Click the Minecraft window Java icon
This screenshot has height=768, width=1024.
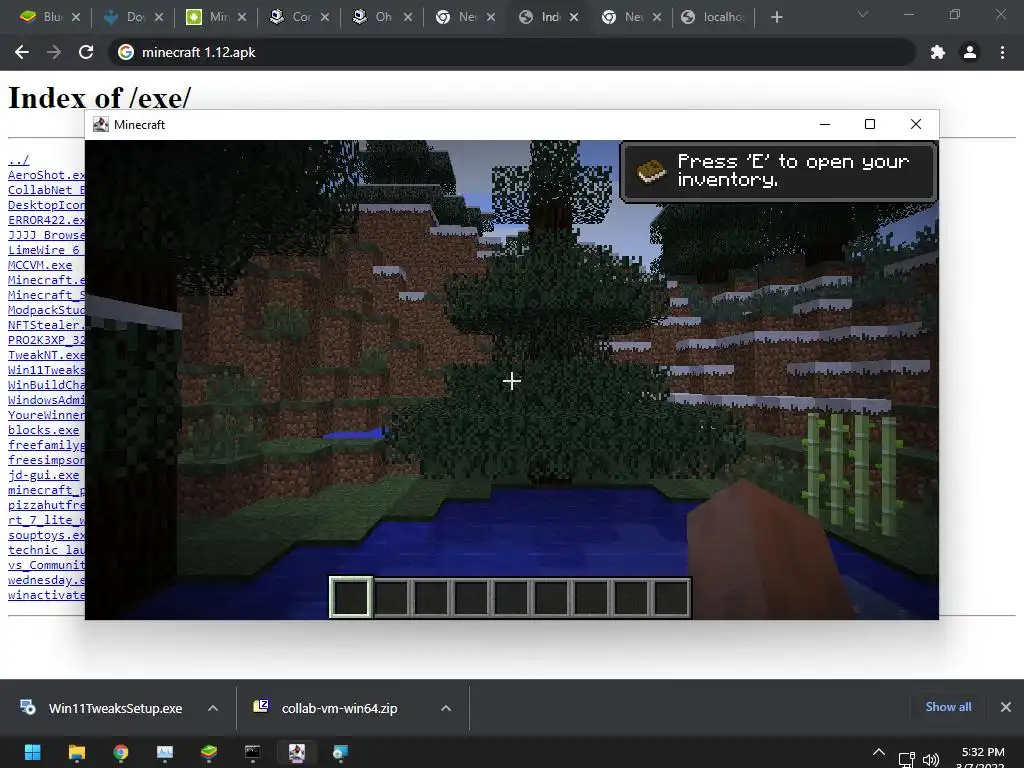pyautogui.click(x=101, y=125)
